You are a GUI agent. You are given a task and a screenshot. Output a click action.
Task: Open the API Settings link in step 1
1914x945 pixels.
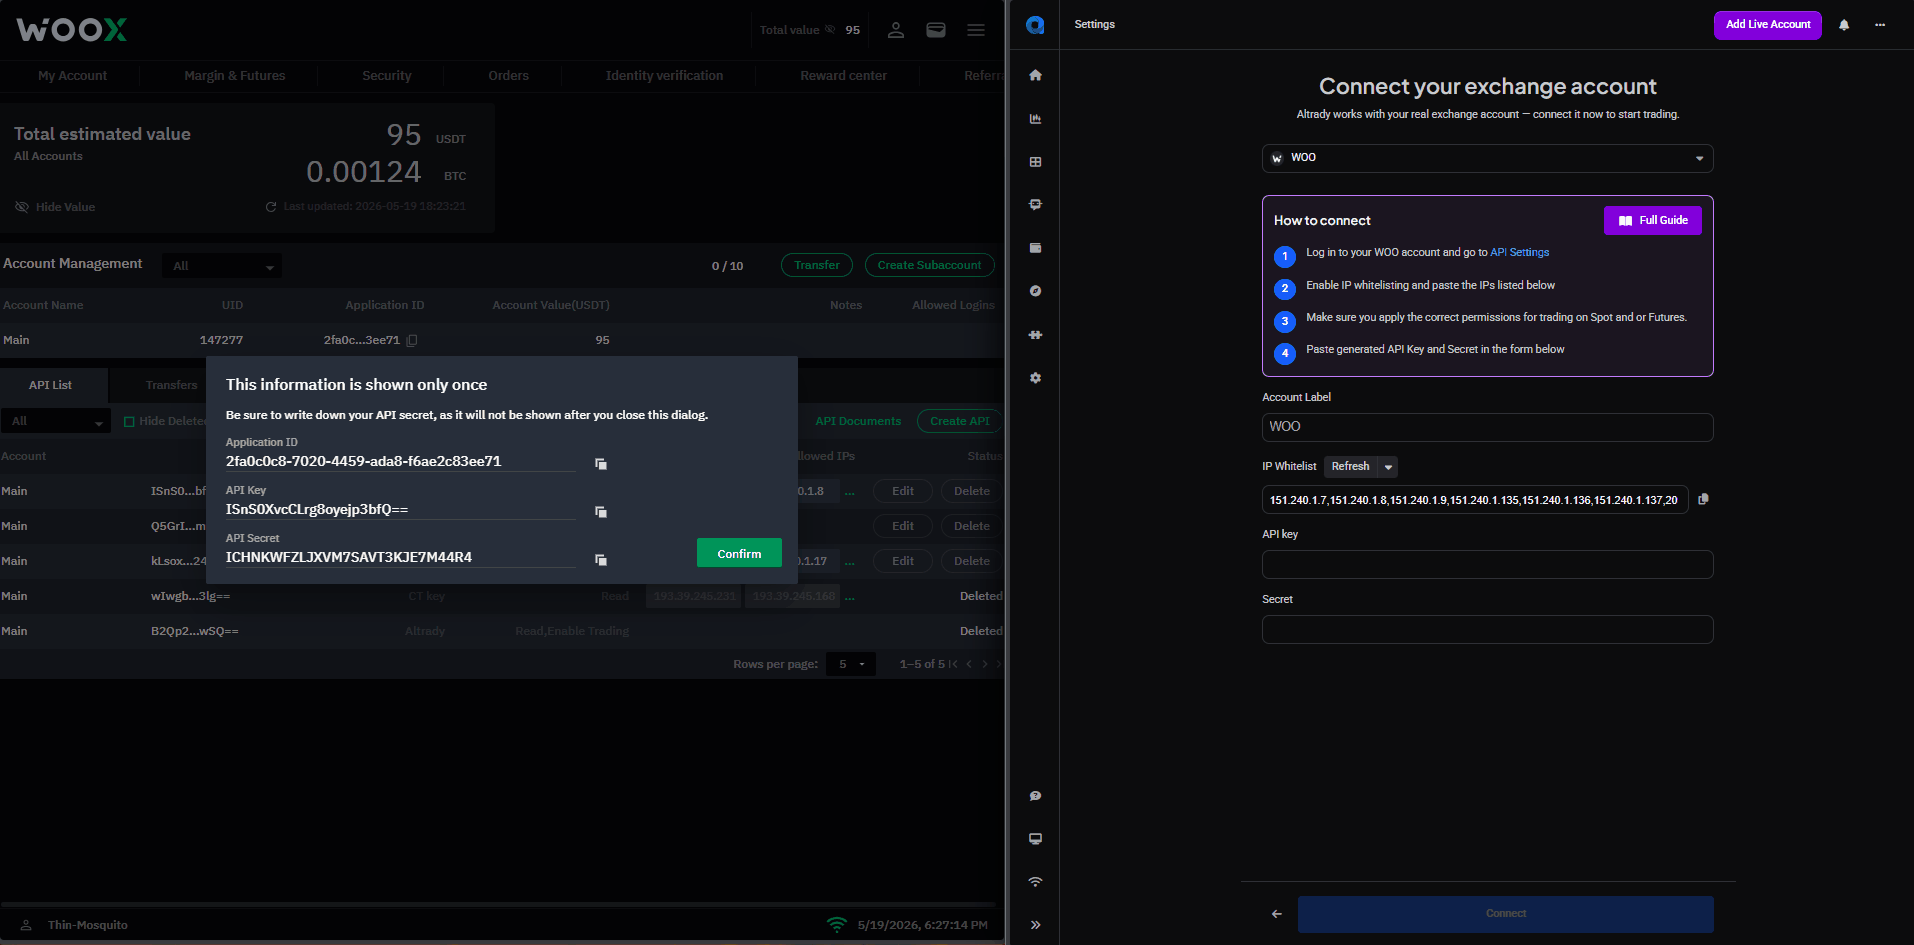point(1519,253)
